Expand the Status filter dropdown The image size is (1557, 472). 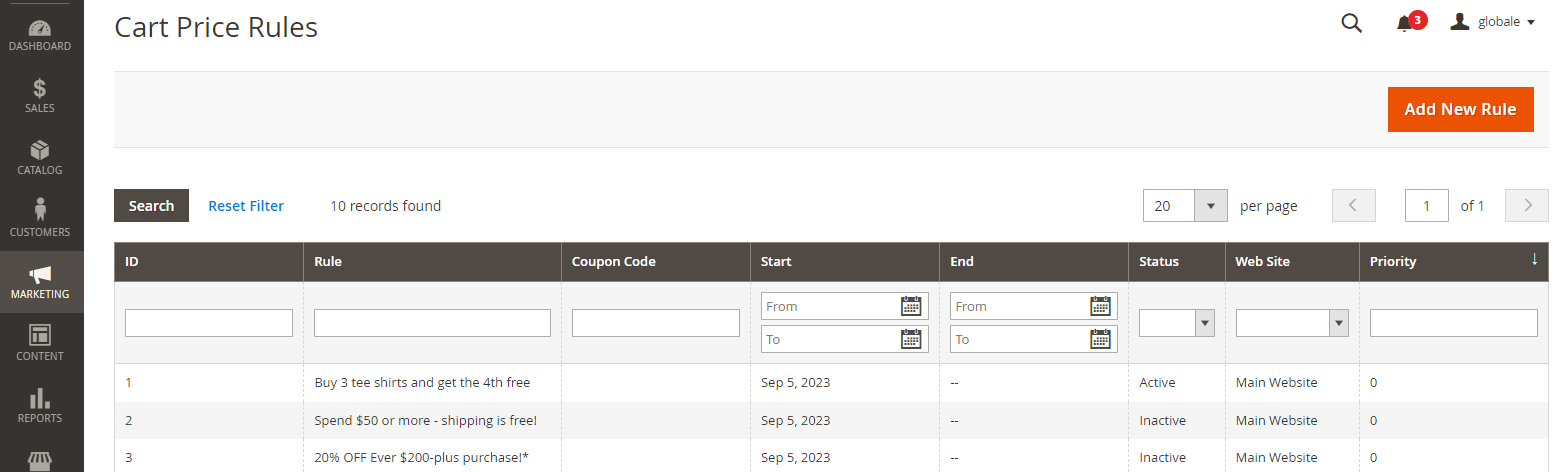pos(1177,323)
